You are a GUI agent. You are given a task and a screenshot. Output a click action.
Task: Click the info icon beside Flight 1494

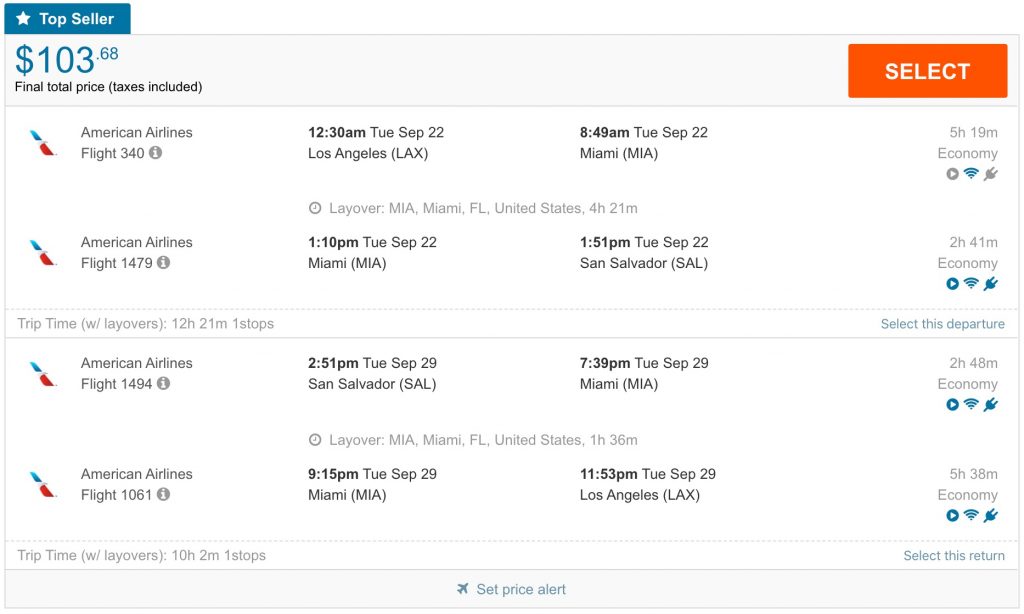click(163, 384)
